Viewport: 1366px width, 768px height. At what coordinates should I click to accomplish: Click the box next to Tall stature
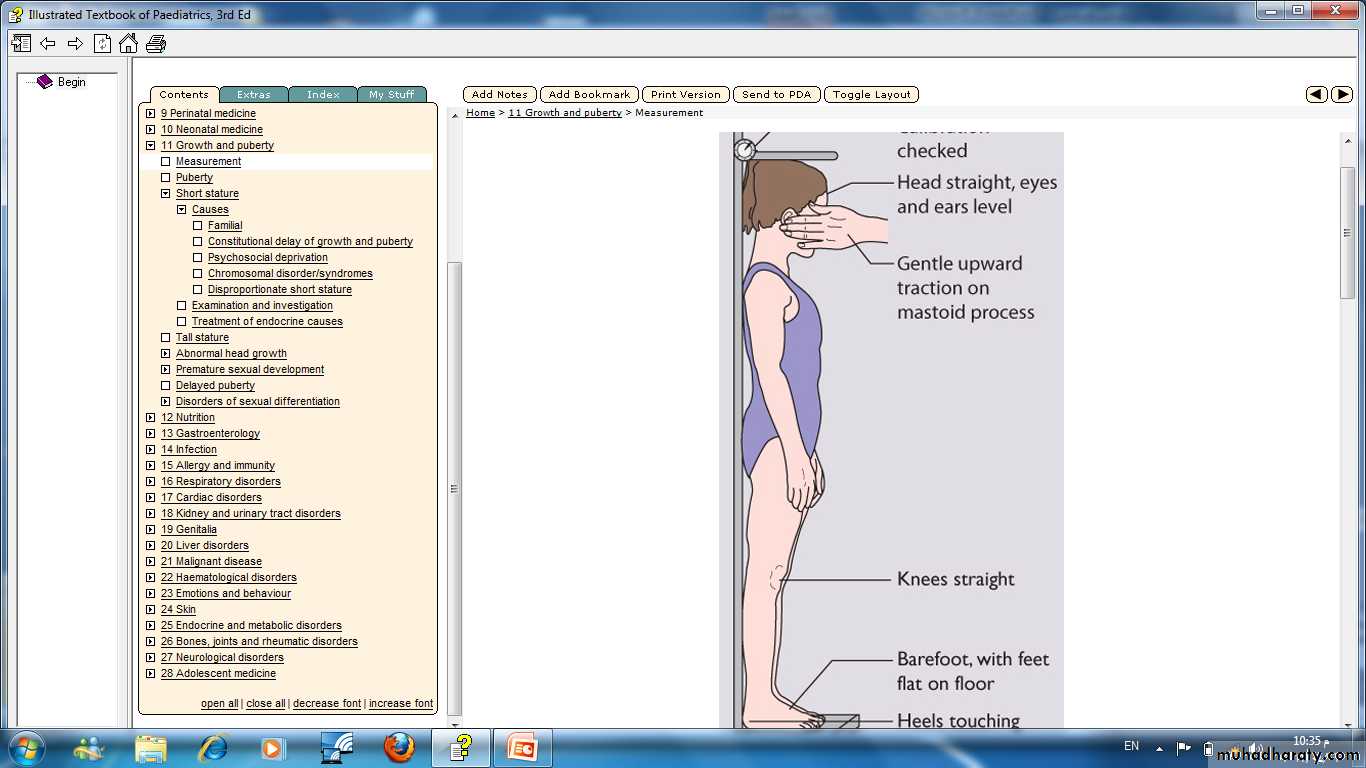pyautogui.click(x=166, y=337)
